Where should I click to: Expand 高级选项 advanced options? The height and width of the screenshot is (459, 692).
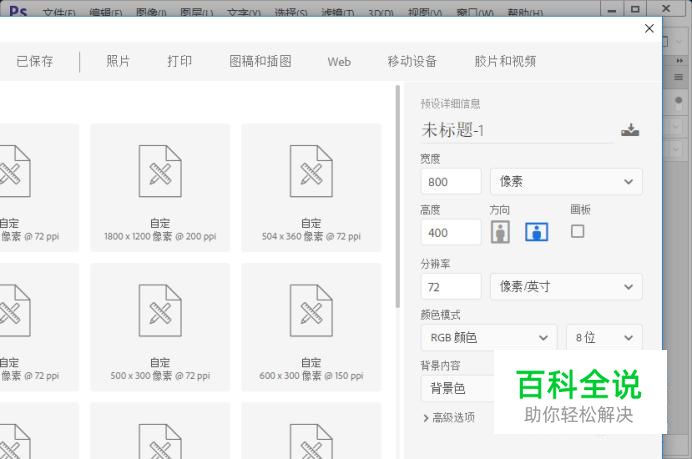click(449, 417)
